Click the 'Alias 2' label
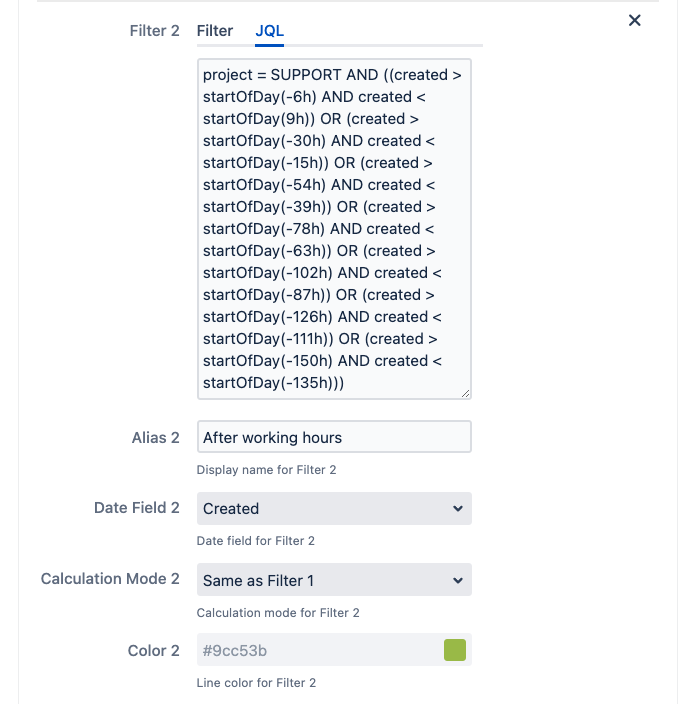 tap(156, 437)
